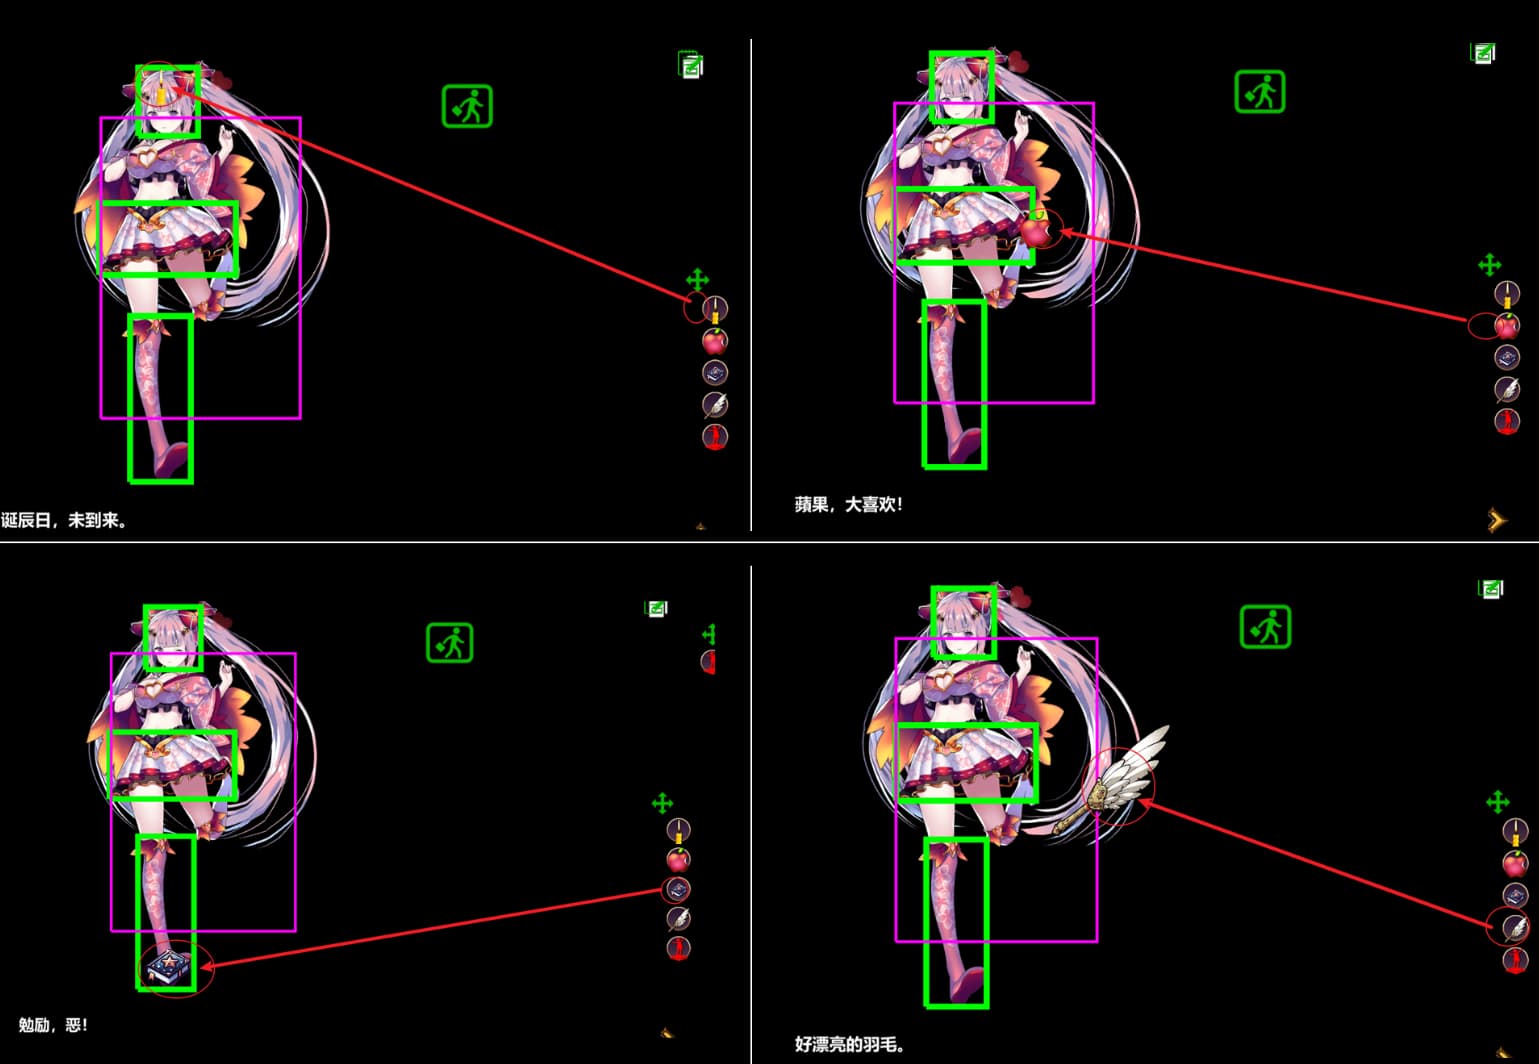Click the green exit icon in top-left panel
Screen dimensions: 1539x1064
[467, 106]
